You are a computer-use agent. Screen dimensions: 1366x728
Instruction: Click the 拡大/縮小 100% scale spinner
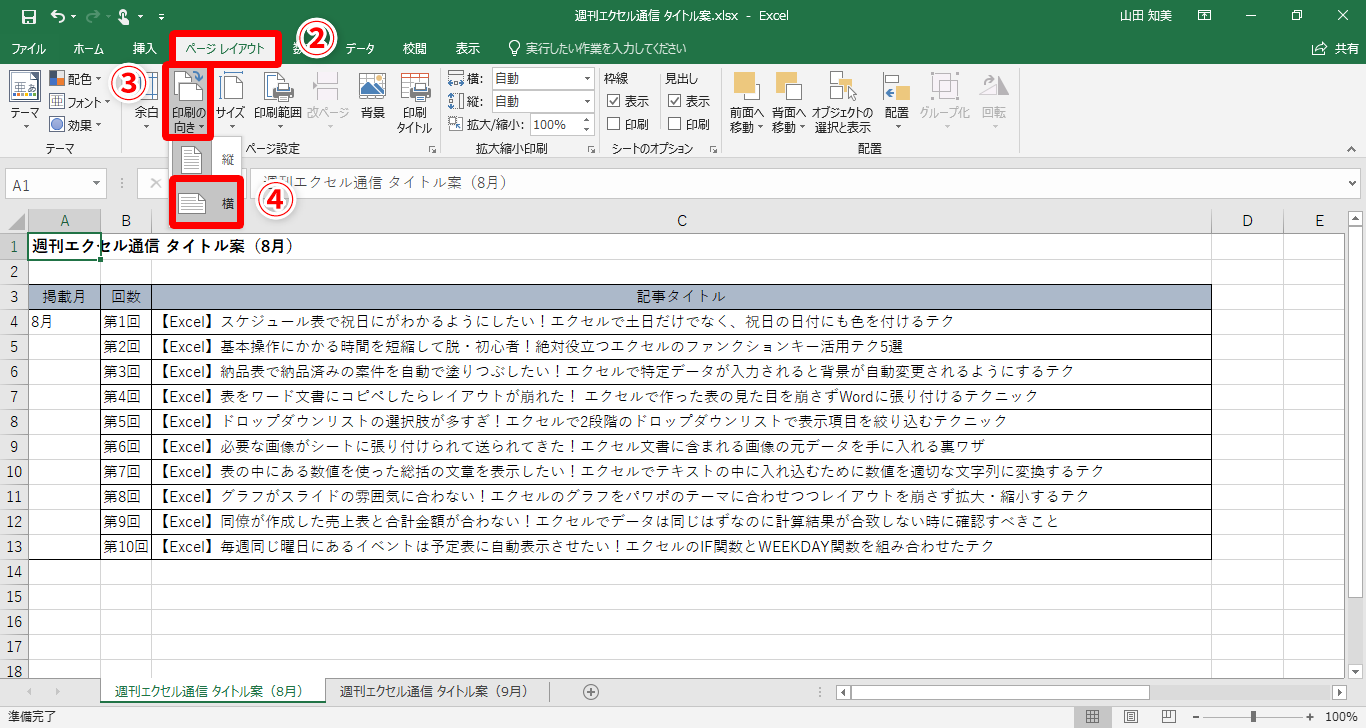pos(588,125)
